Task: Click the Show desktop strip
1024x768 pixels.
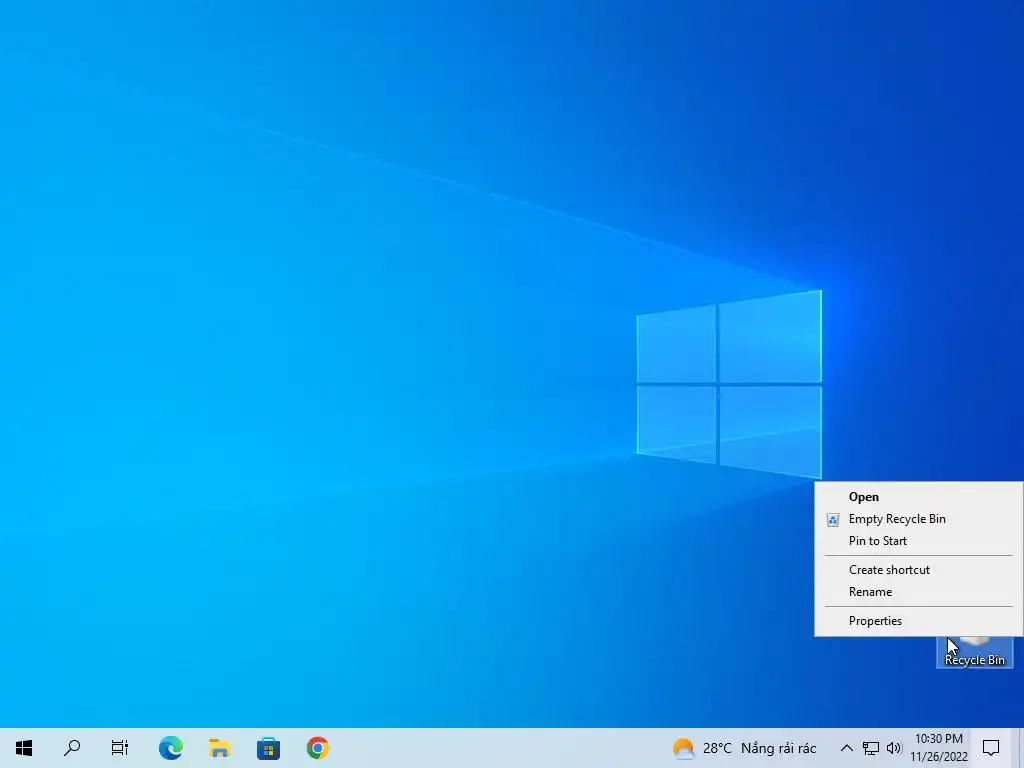Action: (1019, 748)
